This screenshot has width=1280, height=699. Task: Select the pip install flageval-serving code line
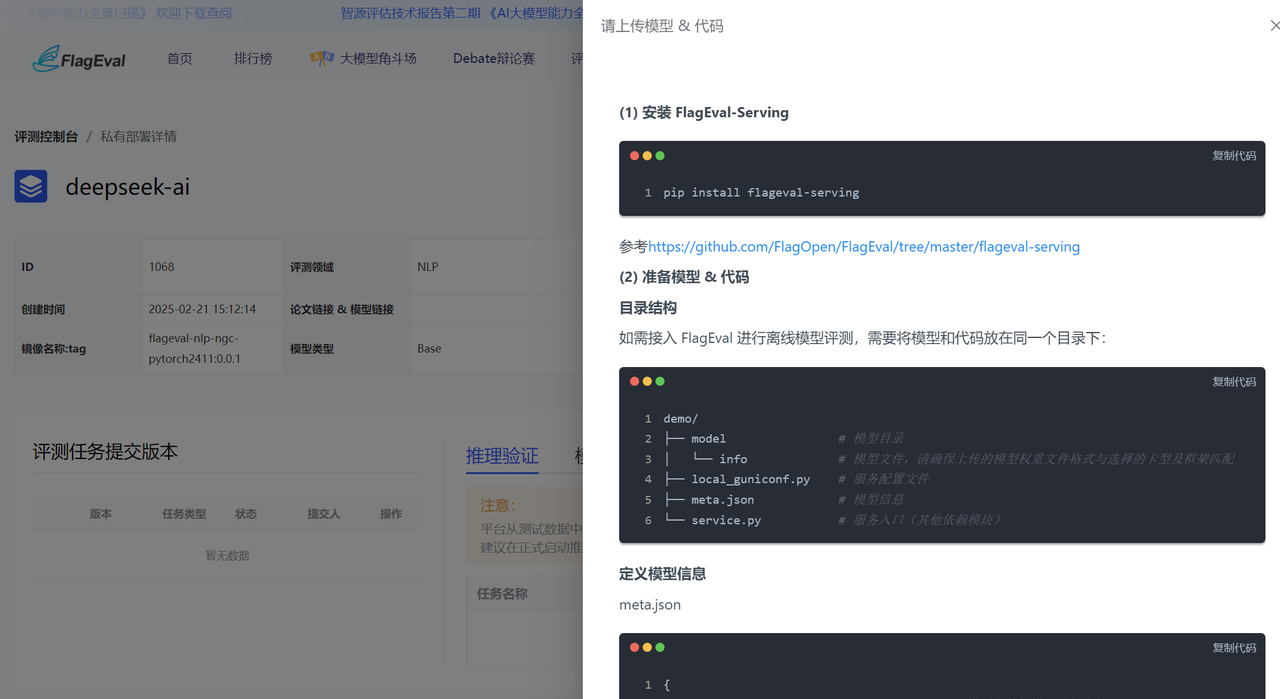pos(761,193)
